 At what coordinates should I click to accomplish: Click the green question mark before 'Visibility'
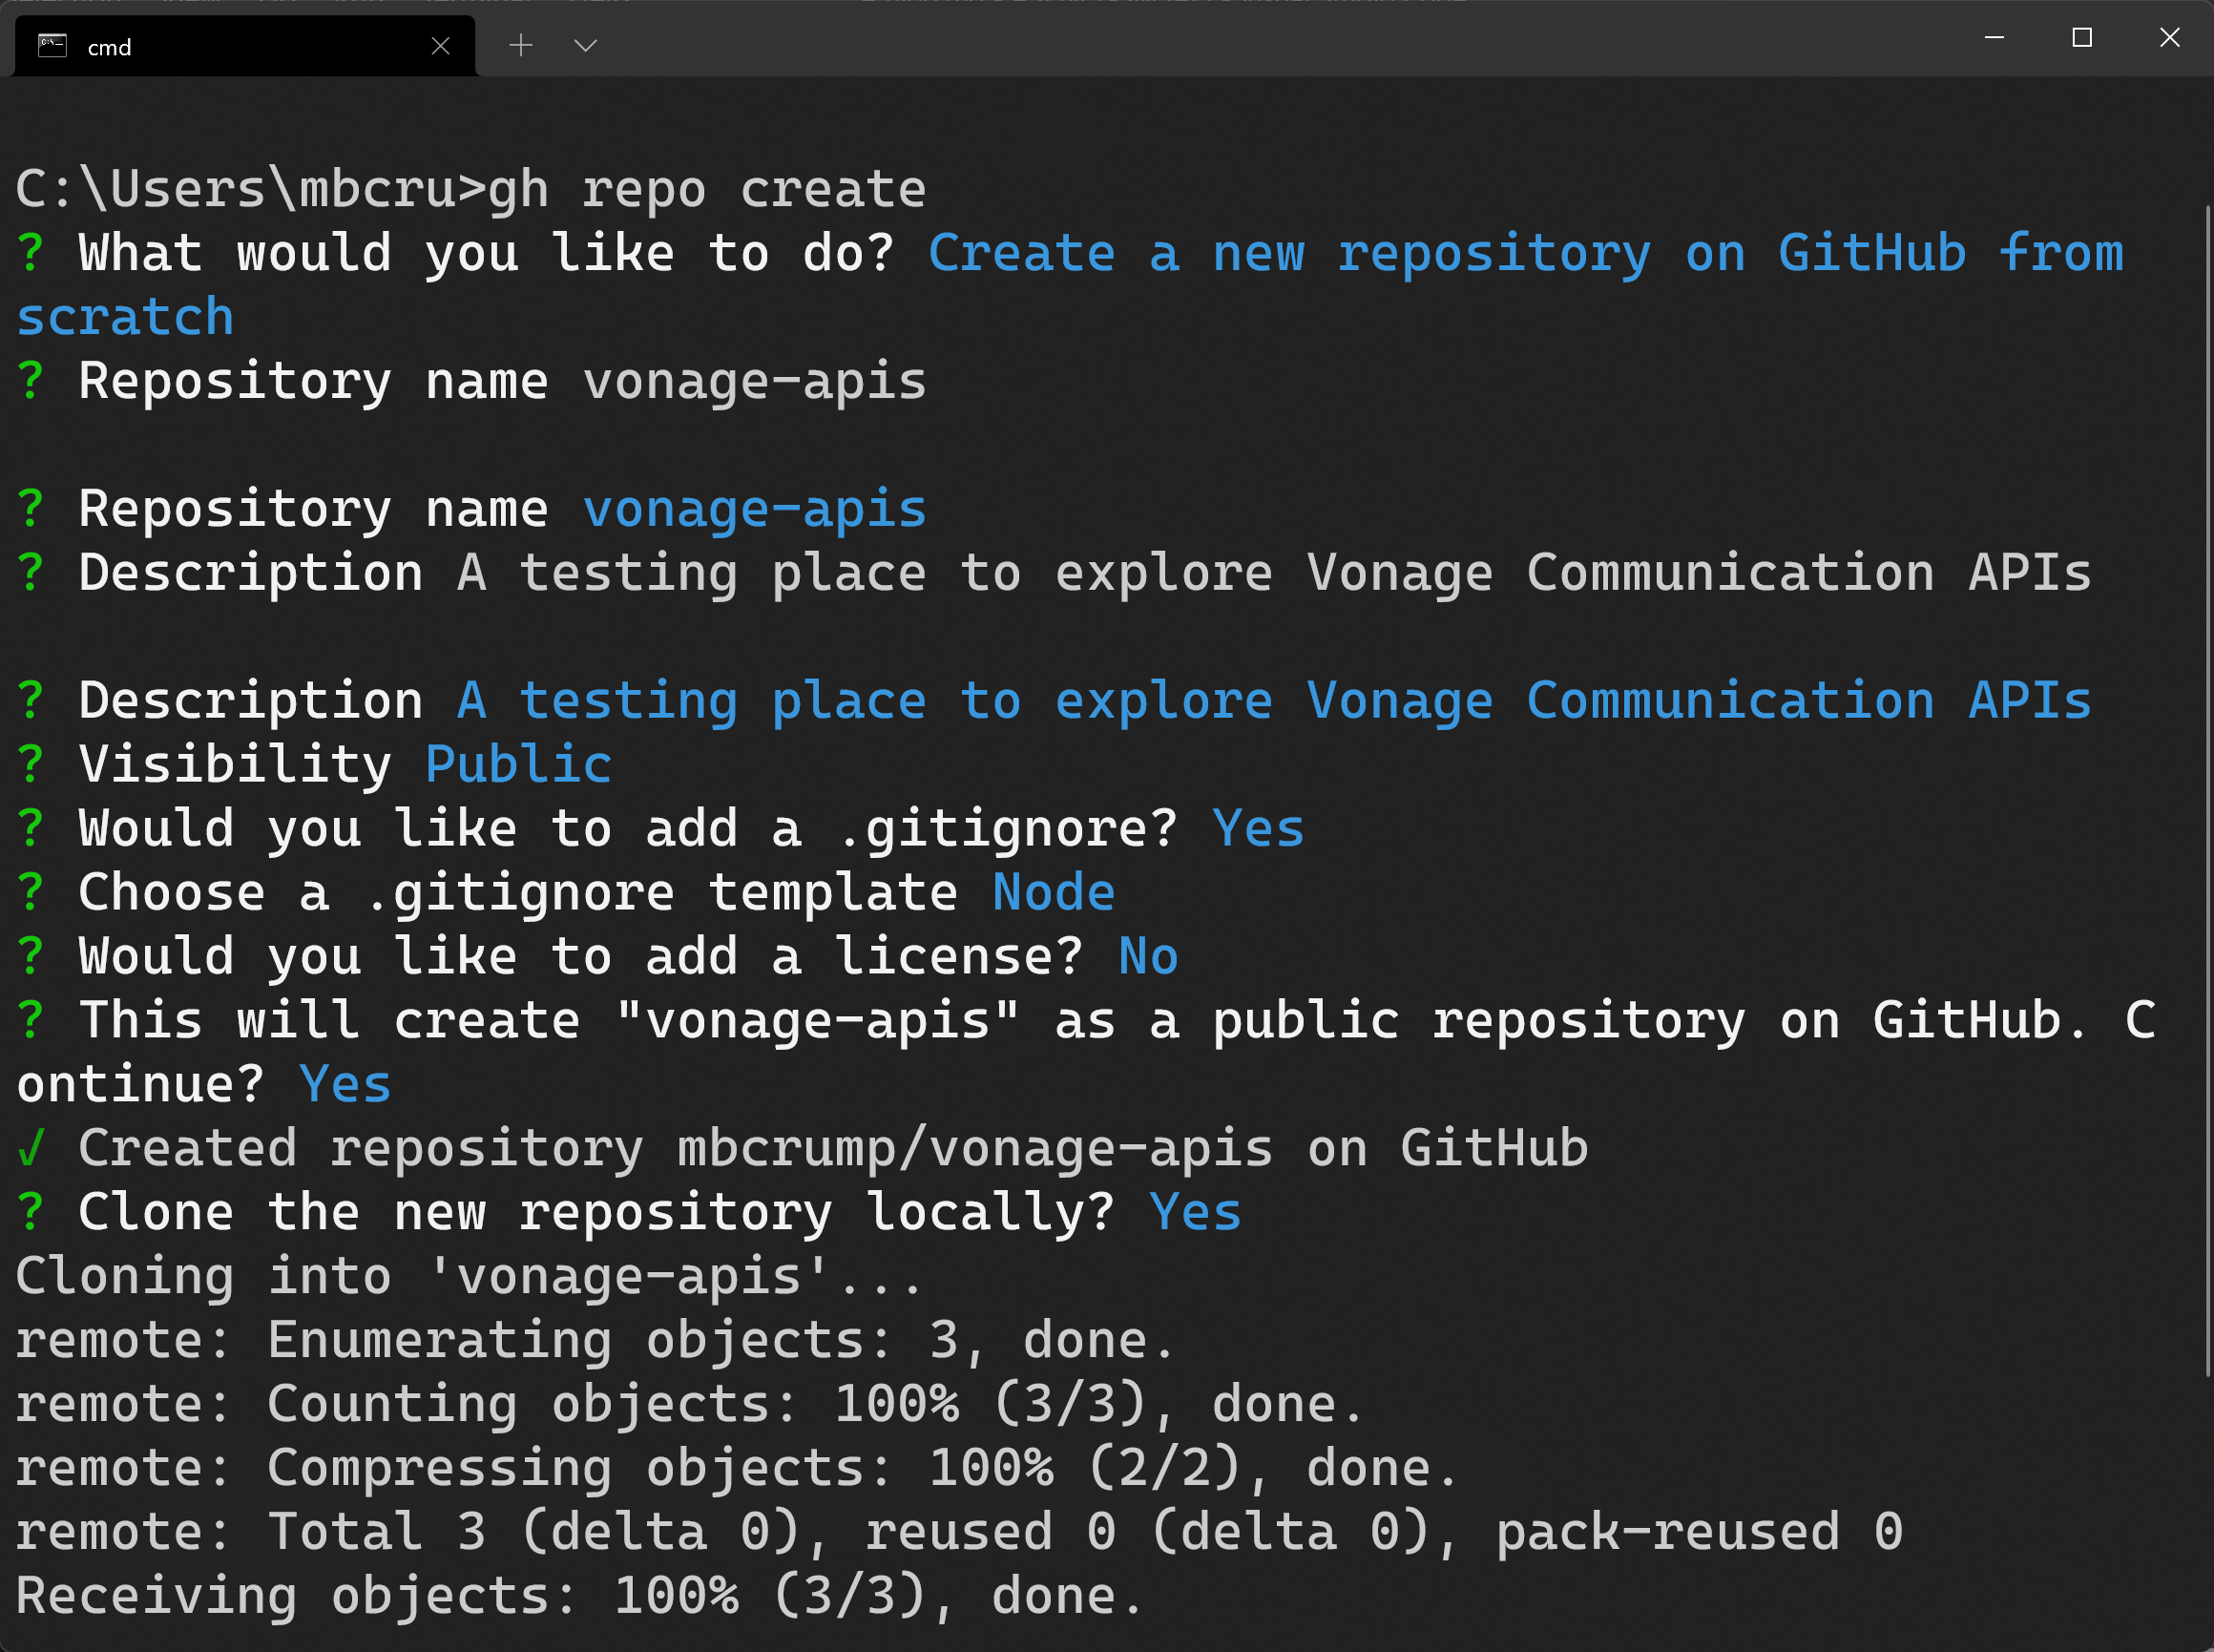(x=31, y=765)
